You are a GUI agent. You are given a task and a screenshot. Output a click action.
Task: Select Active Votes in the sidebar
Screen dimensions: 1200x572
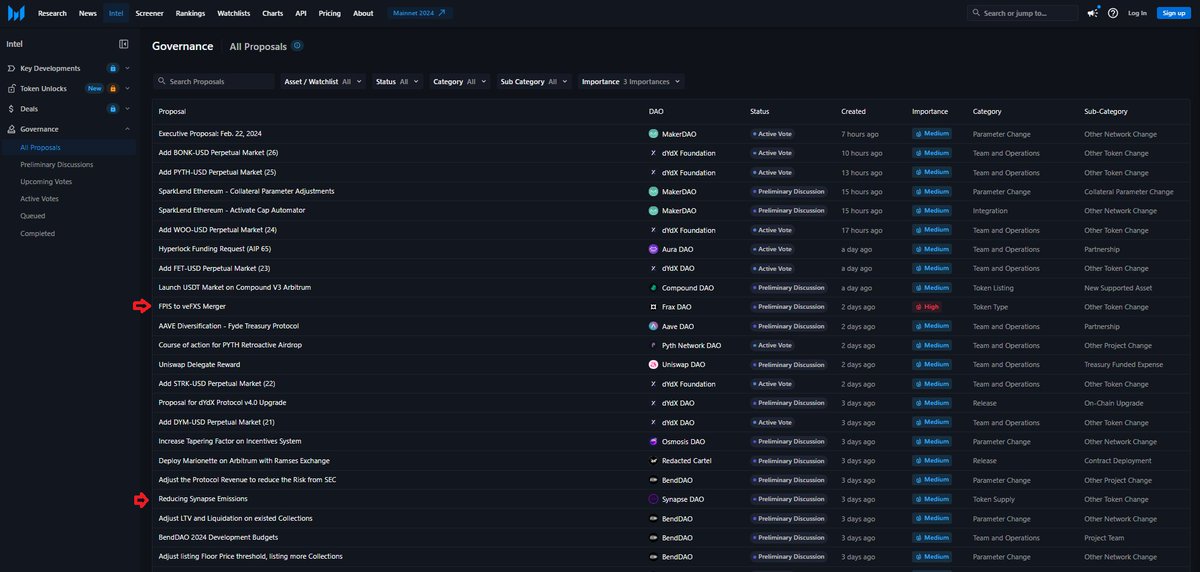[x=40, y=199]
